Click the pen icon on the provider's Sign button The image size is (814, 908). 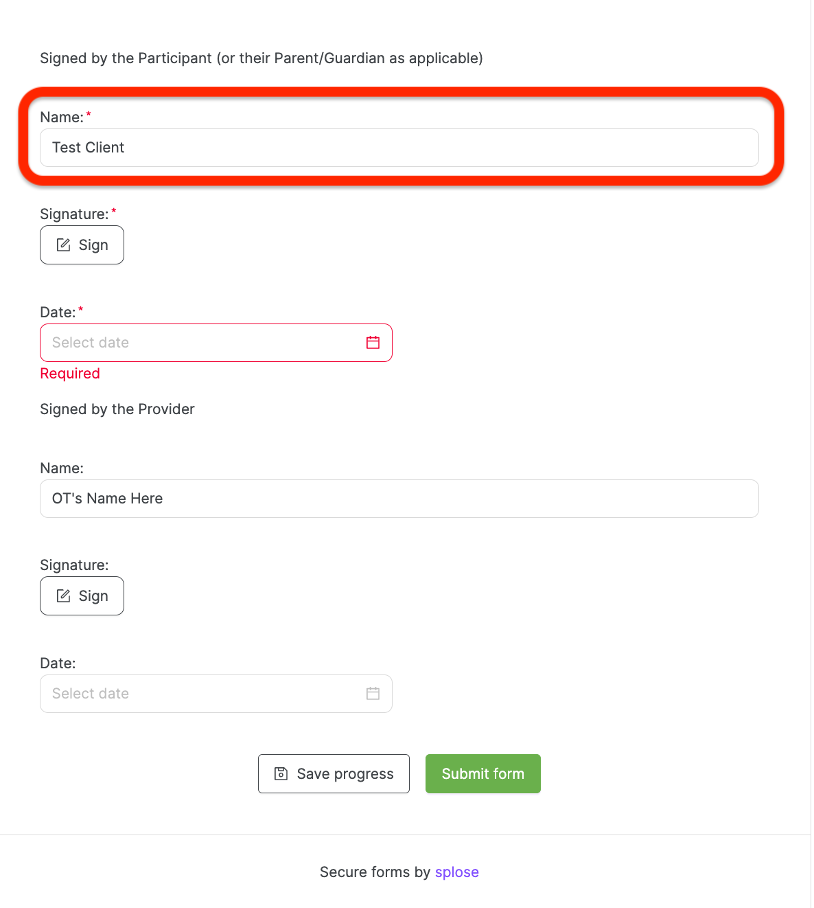click(64, 596)
